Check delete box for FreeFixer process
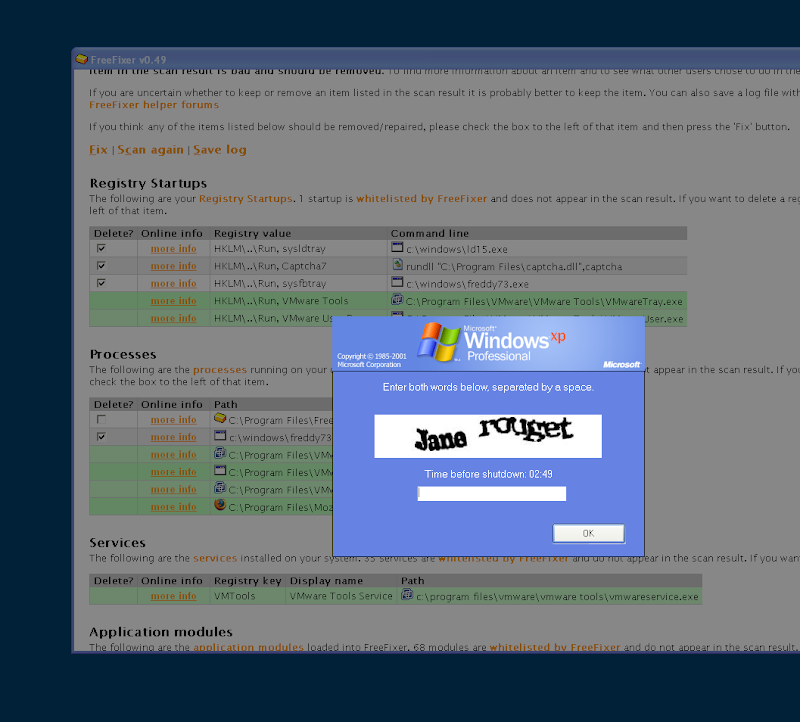This screenshot has height=722, width=800. pos(102,419)
